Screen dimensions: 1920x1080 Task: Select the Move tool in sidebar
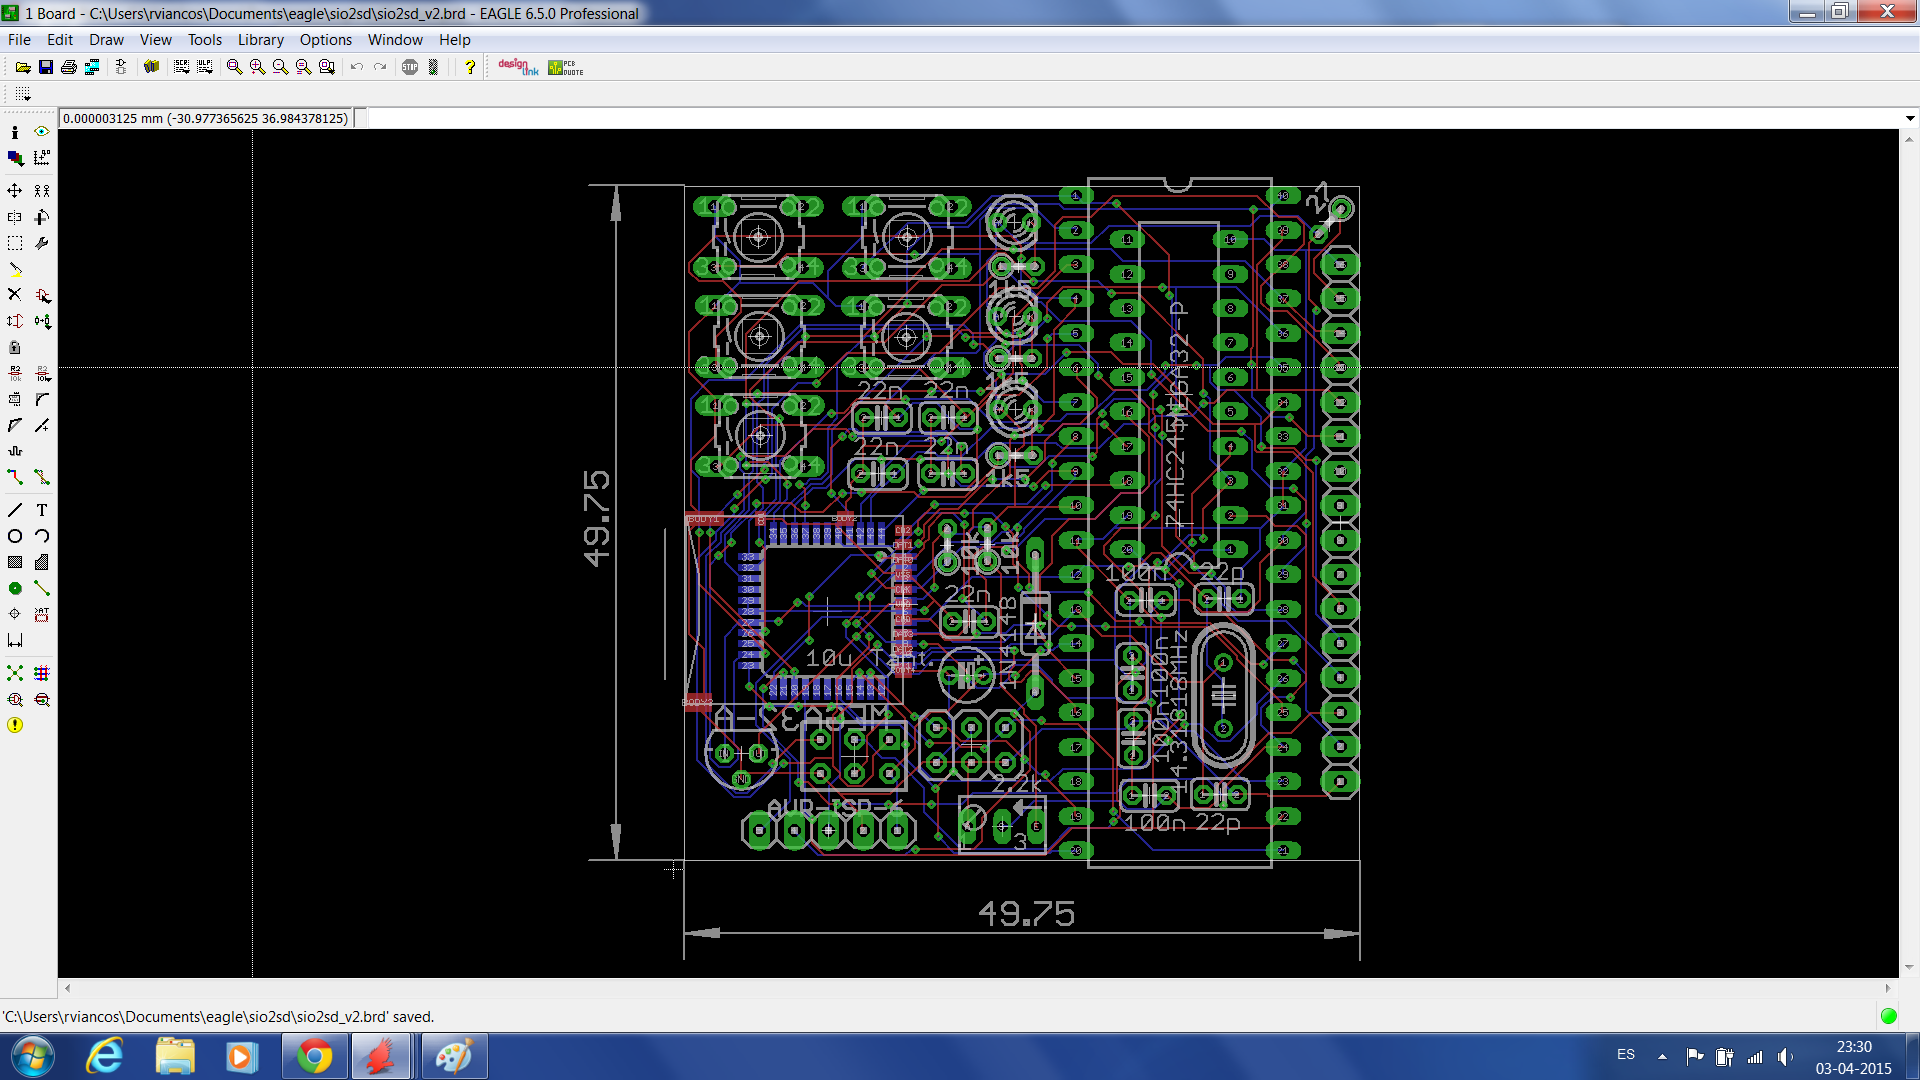(x=15, y=190)
